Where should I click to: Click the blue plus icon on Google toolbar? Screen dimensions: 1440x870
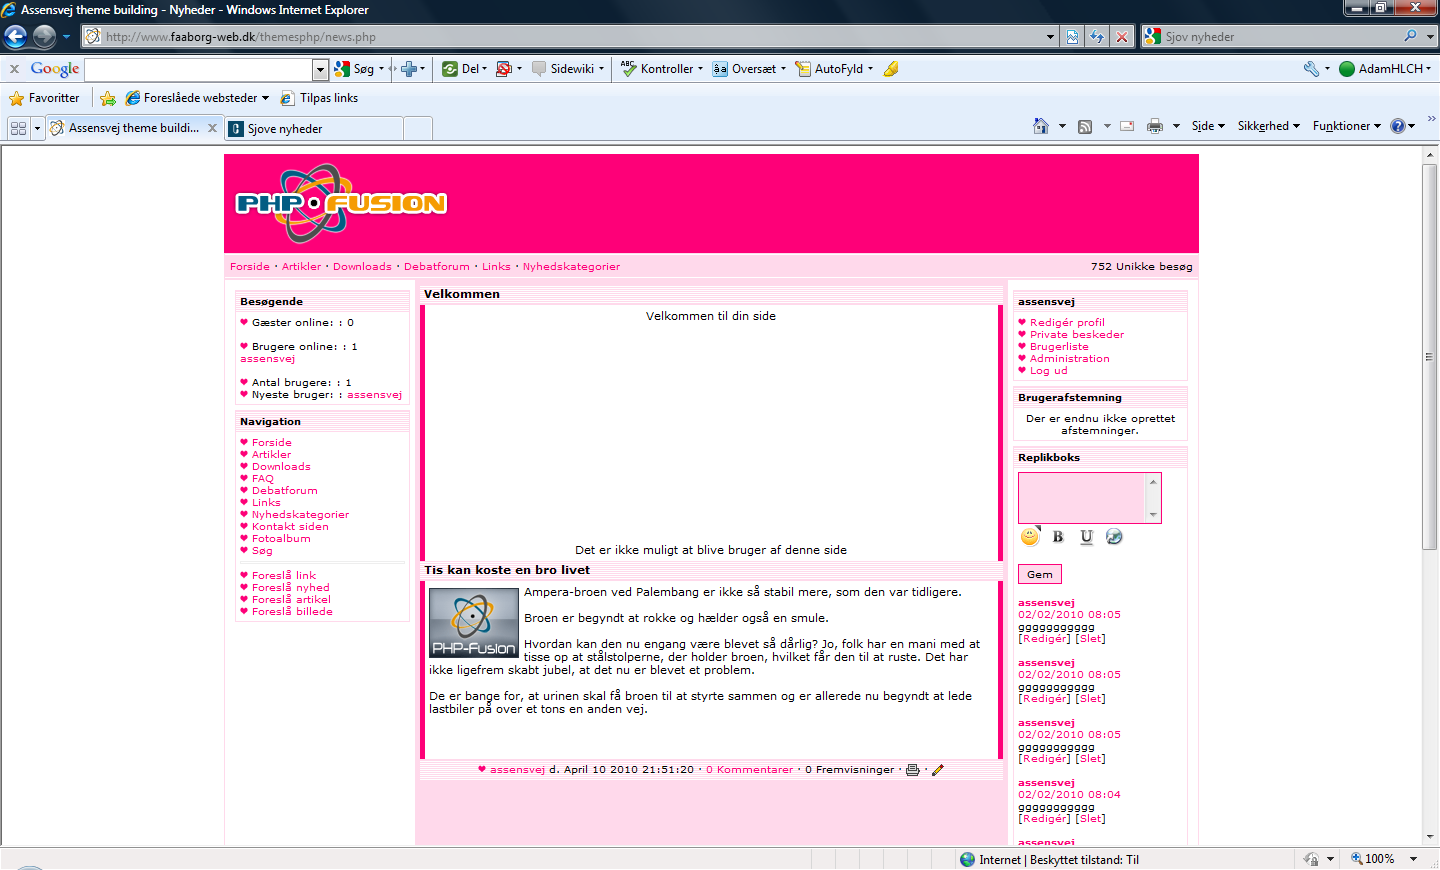408,69
